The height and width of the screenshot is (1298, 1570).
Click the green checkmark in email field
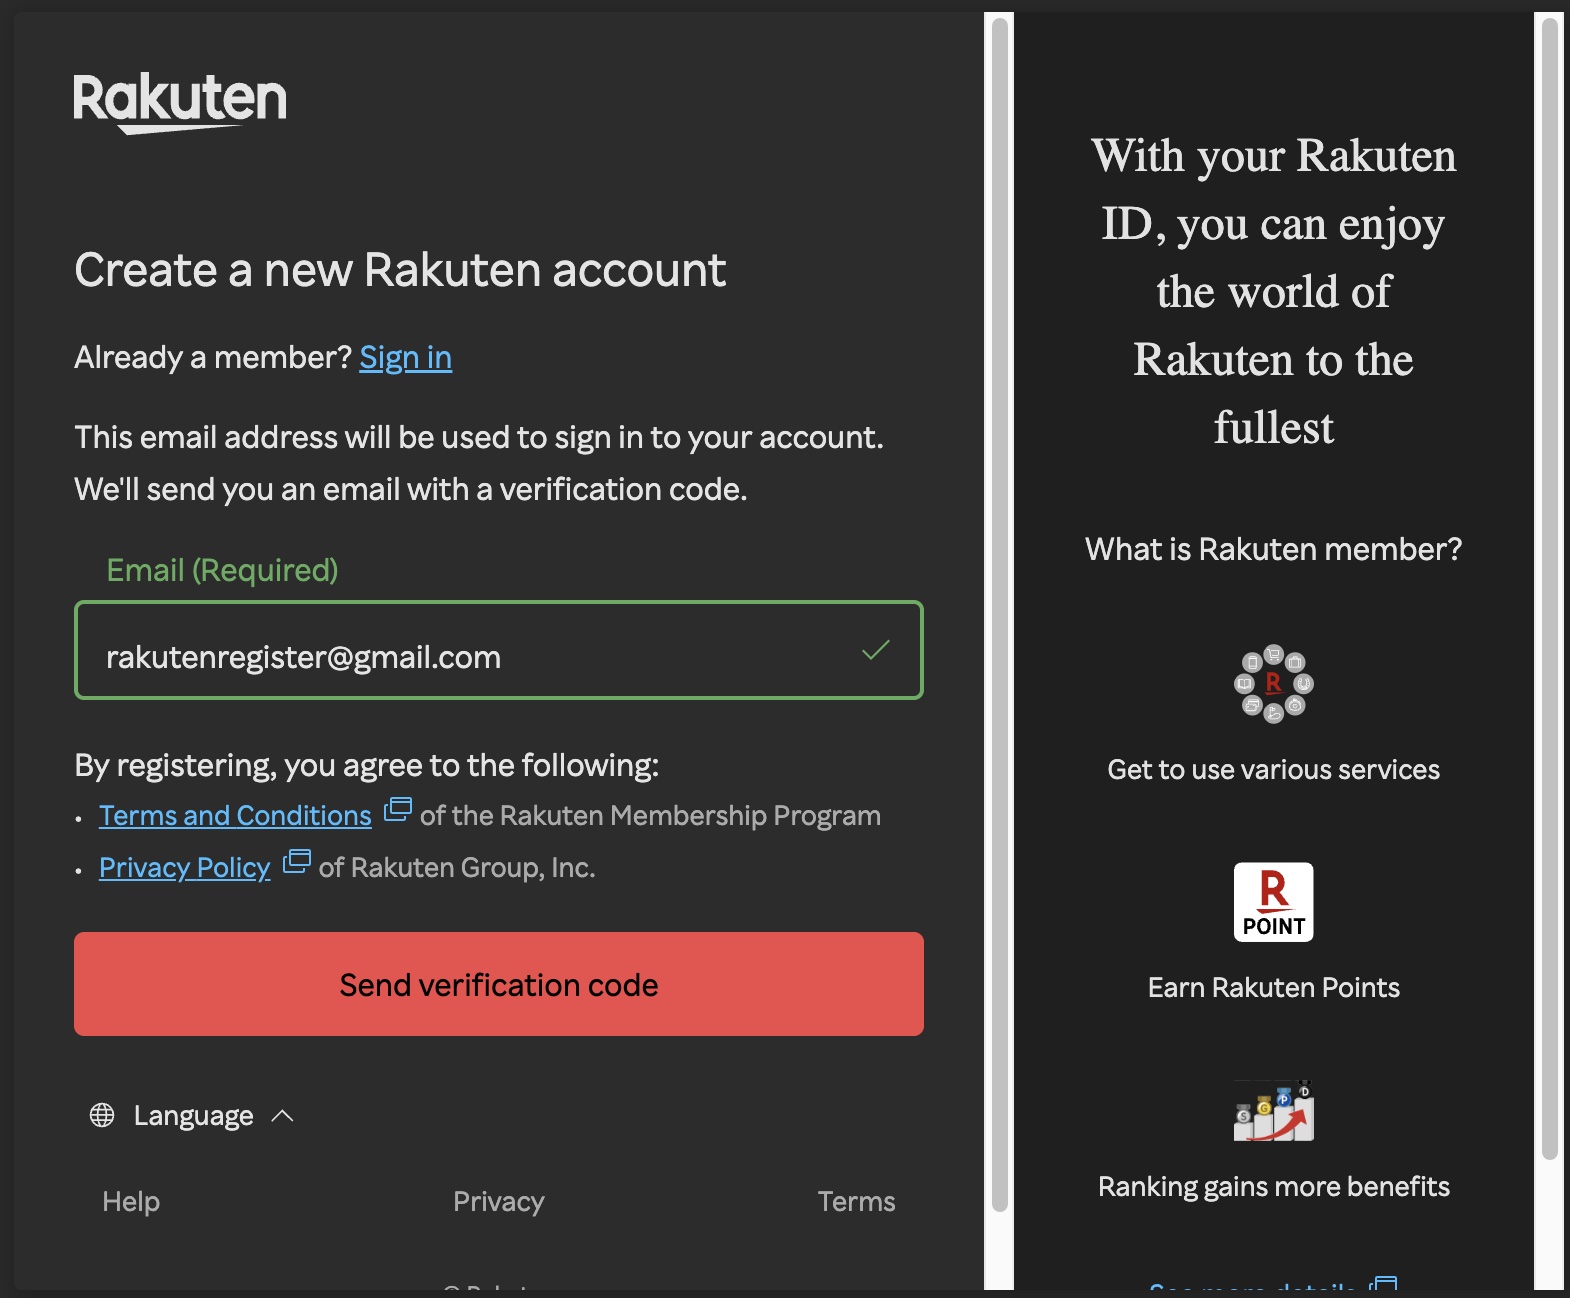pos(875,650)
